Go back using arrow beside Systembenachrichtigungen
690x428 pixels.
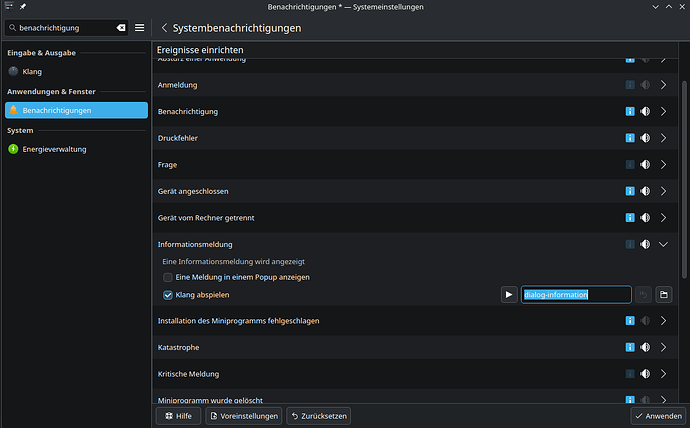[164, 28]
